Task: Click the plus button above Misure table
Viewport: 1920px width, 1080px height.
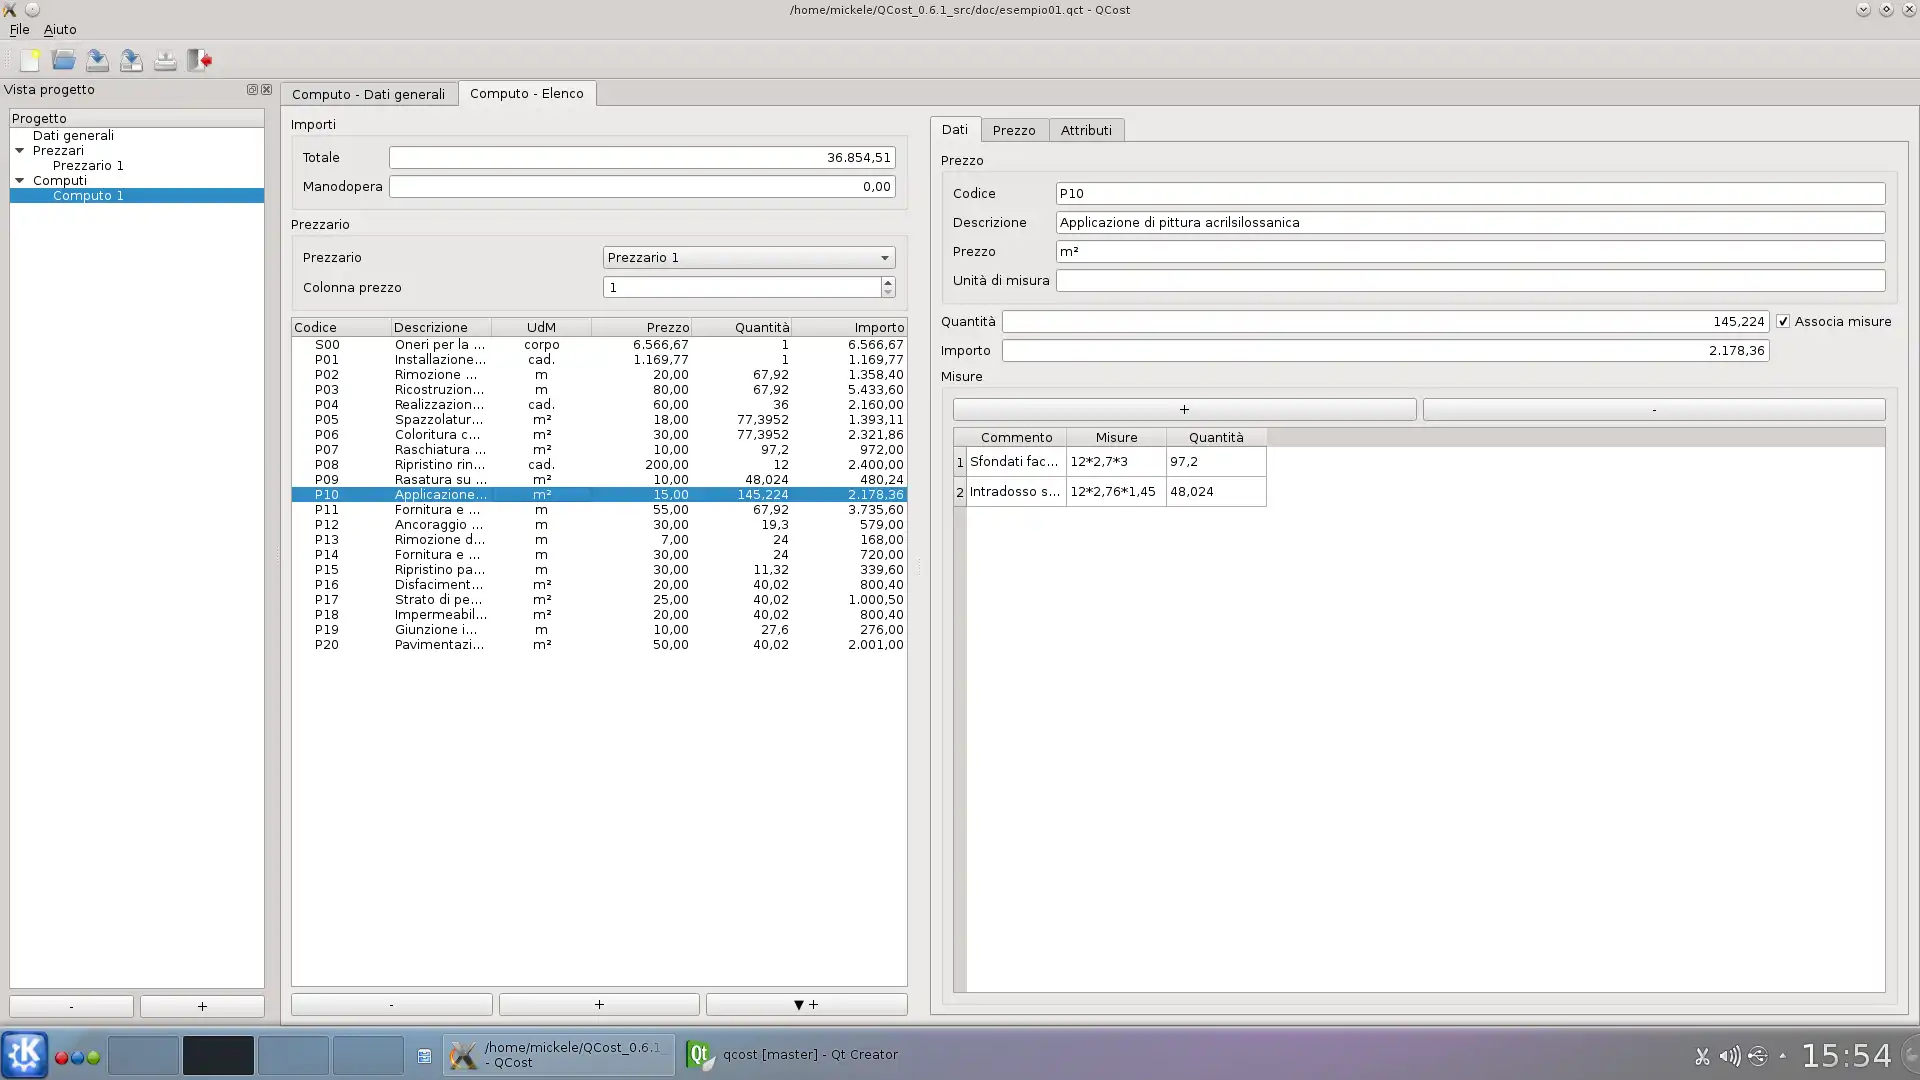Action: coord(1184,410)
